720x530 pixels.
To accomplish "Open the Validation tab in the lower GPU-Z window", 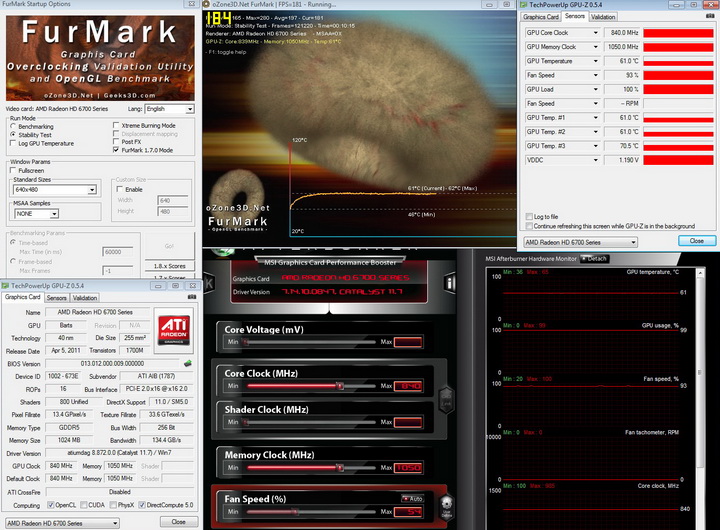I will pyautogui.click(x=85, y=298).
